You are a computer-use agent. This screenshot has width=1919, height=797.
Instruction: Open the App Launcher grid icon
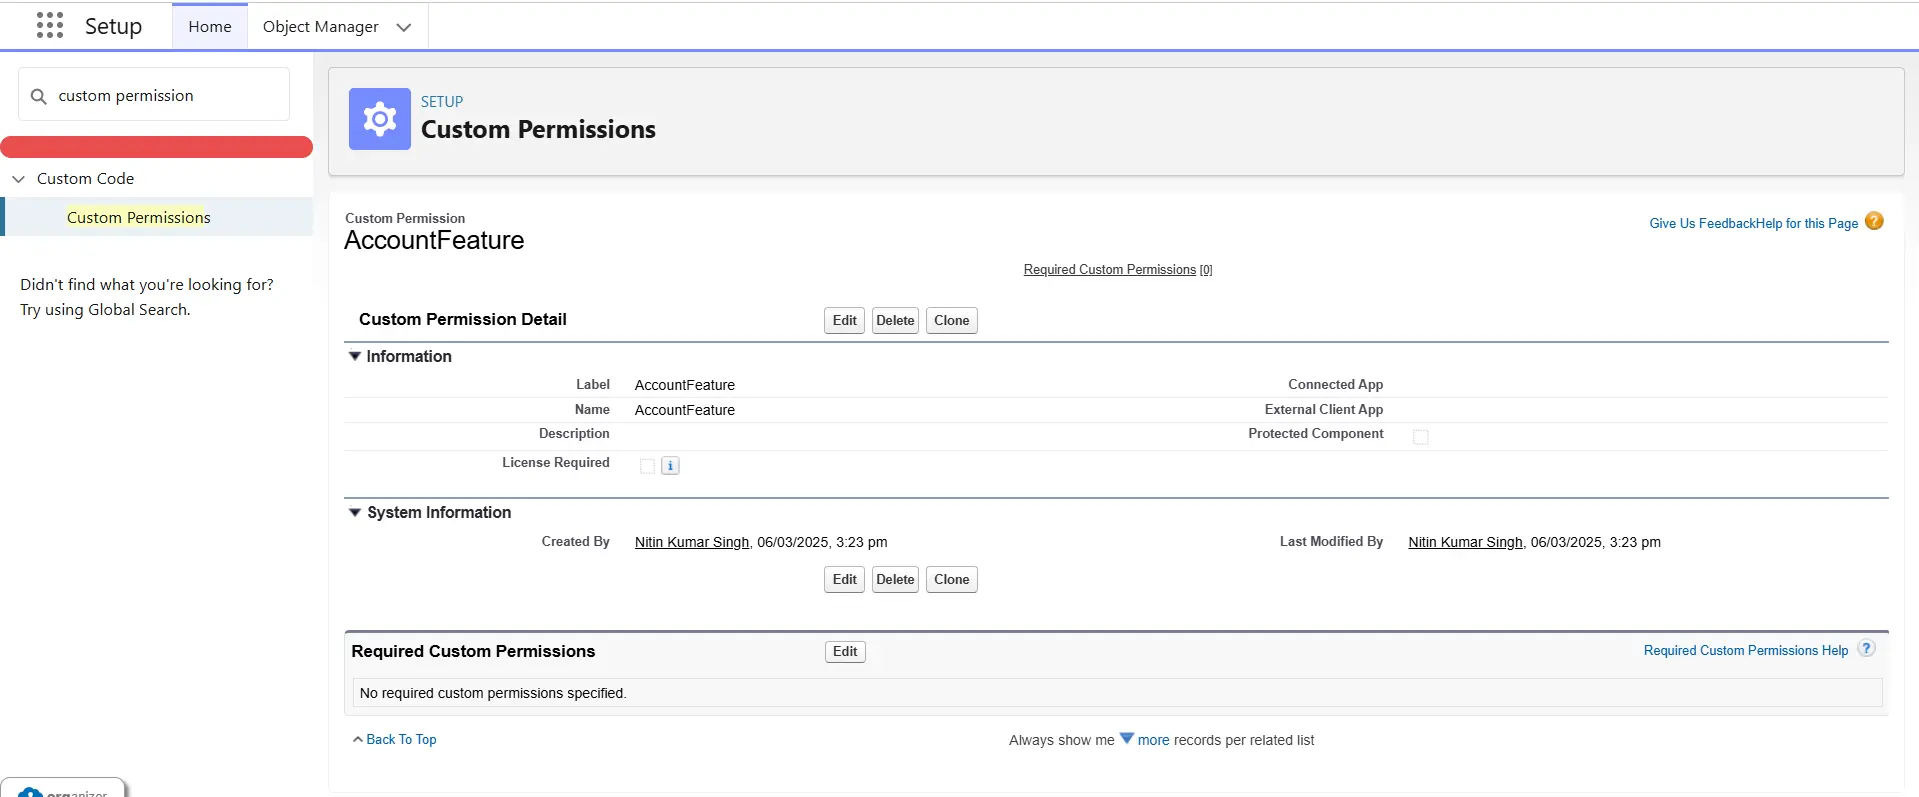coord(50,25)
